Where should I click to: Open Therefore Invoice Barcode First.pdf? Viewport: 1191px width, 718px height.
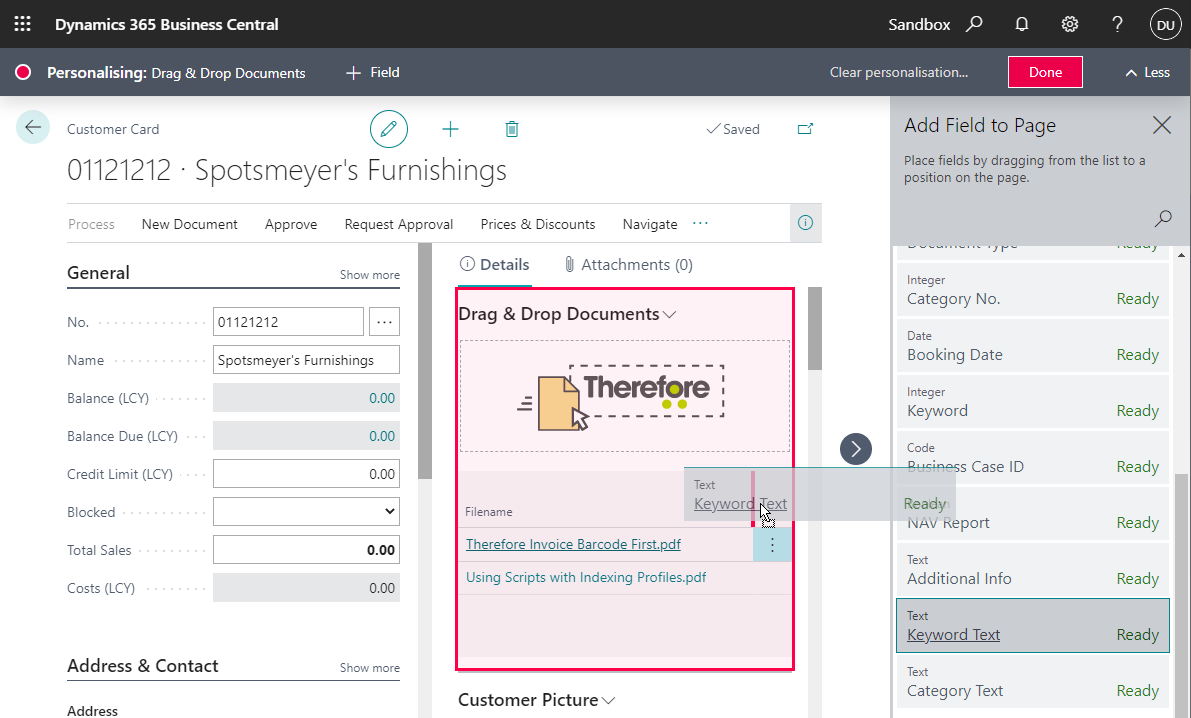click(x=573, y=545)
